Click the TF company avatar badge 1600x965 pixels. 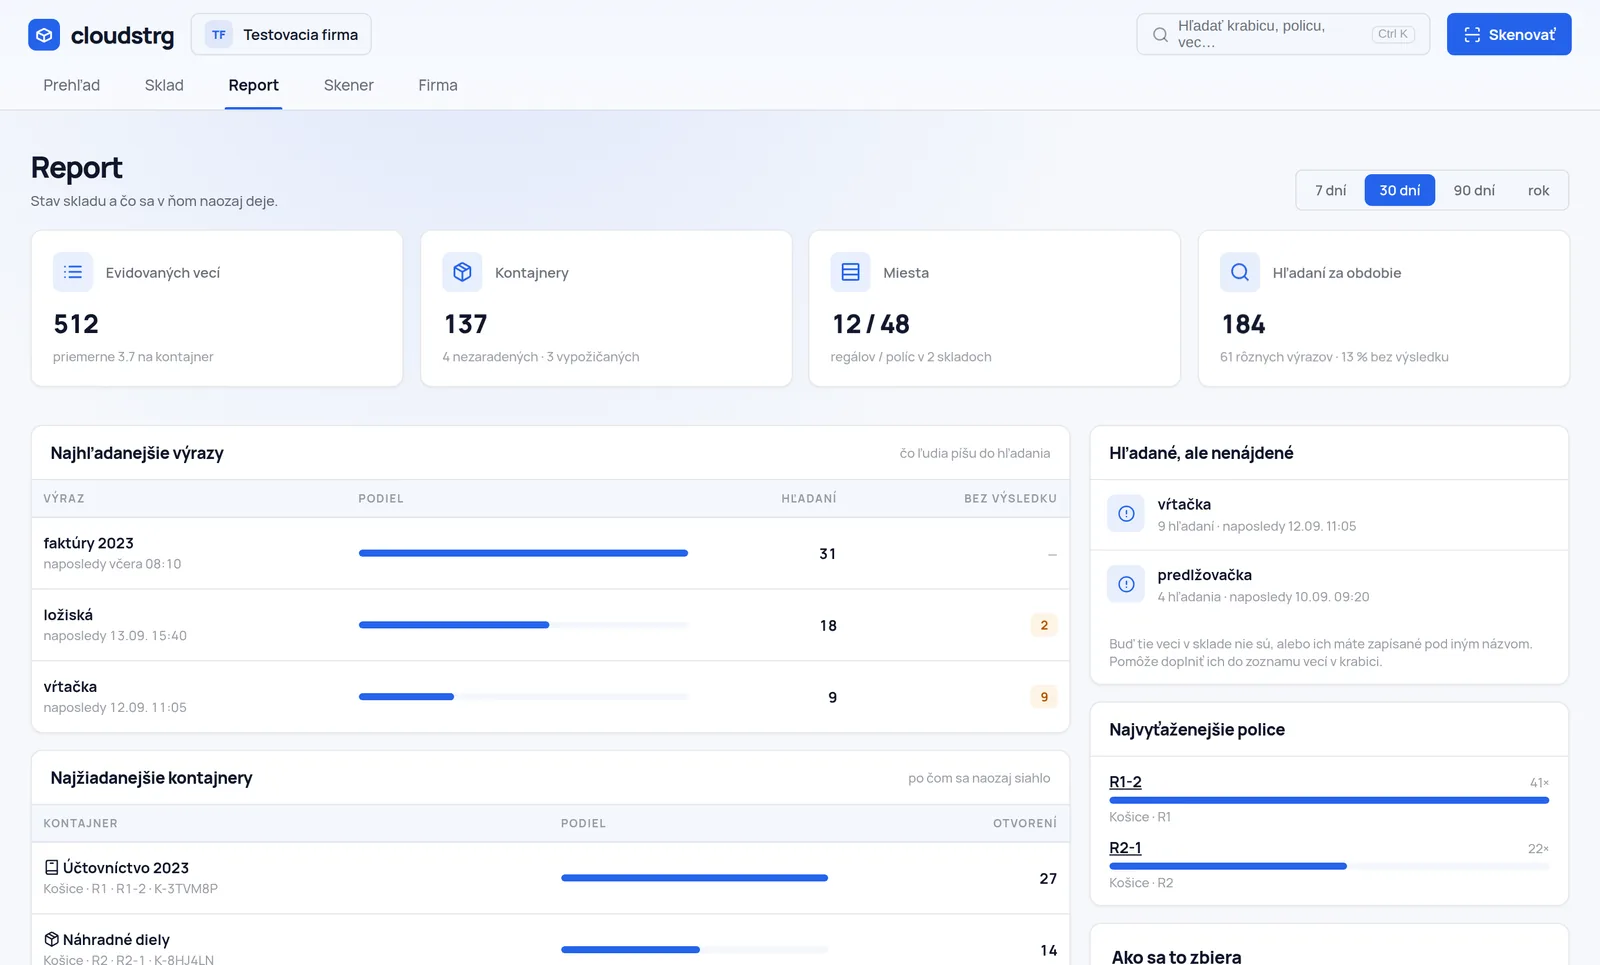click(219, 35)
